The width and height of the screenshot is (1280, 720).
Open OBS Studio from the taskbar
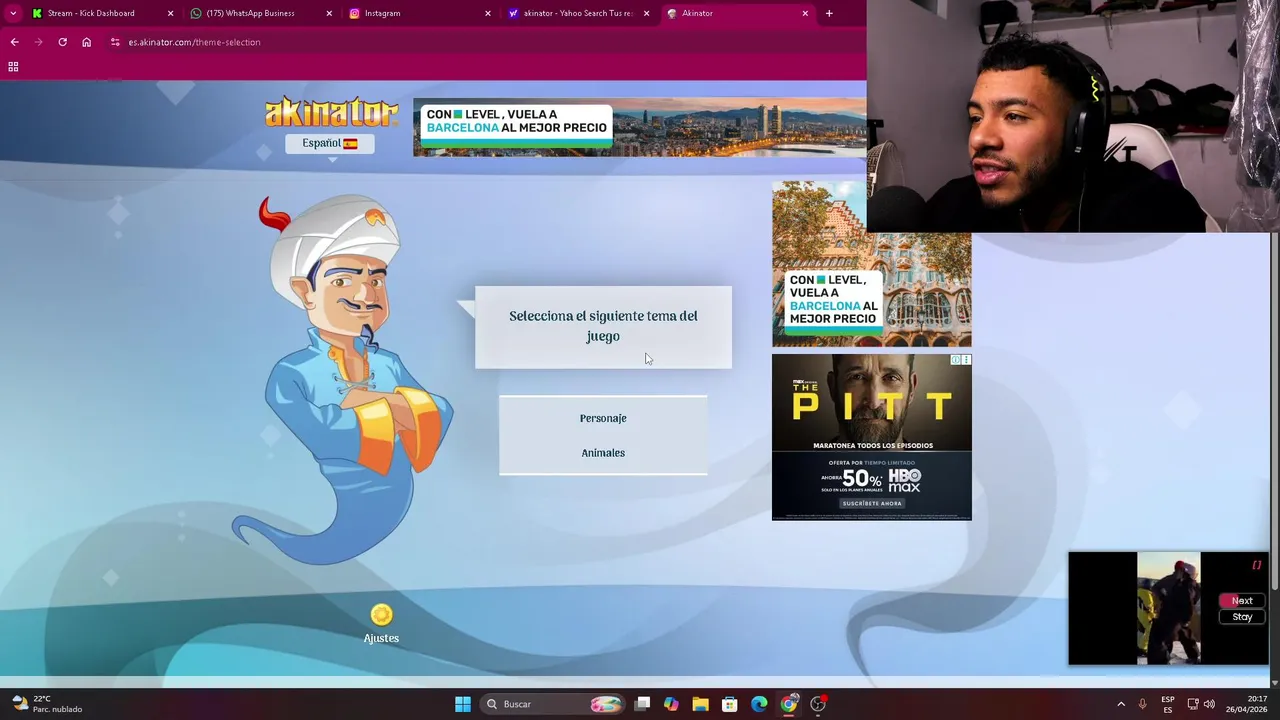pos(818,704)
